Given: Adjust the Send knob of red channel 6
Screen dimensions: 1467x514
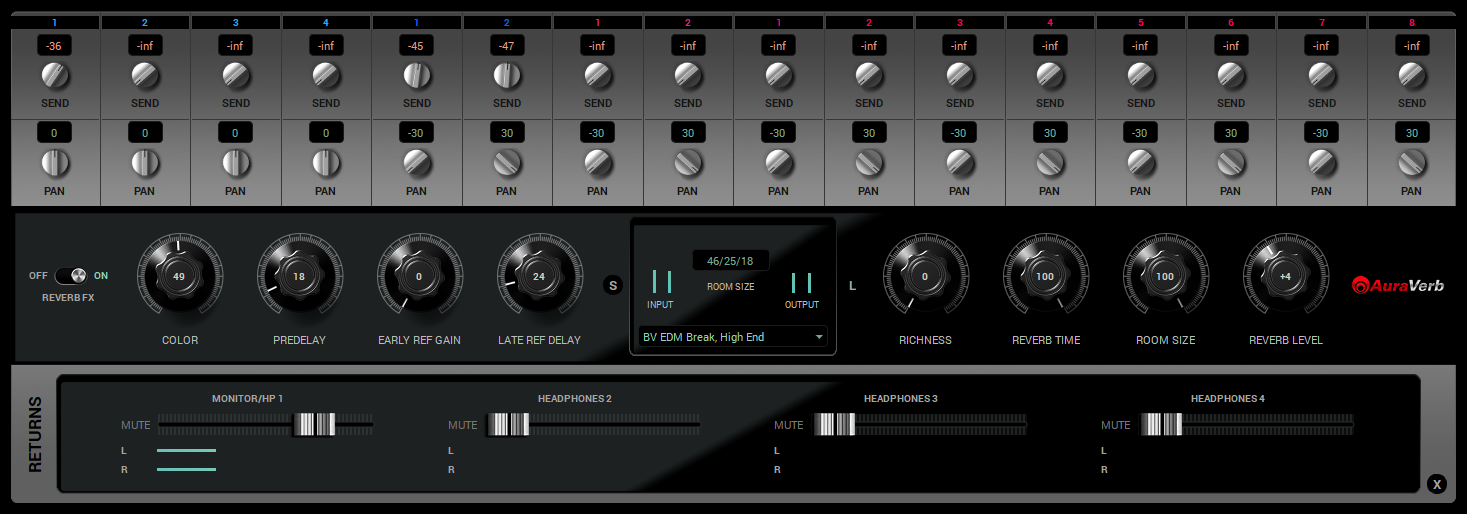Looking at the screenshot, I should [x=1231, y=76].
